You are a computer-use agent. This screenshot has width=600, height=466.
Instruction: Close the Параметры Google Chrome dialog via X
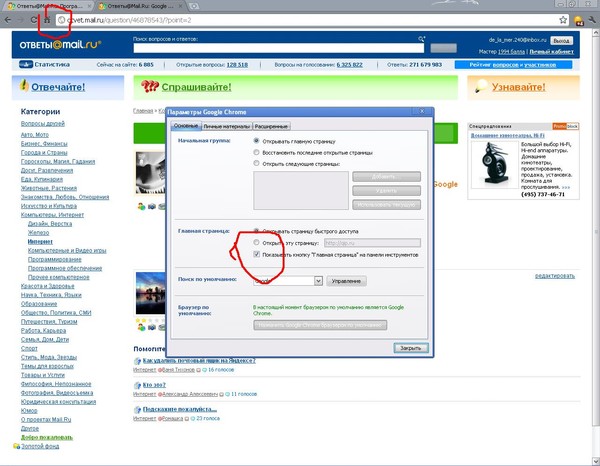422,111
